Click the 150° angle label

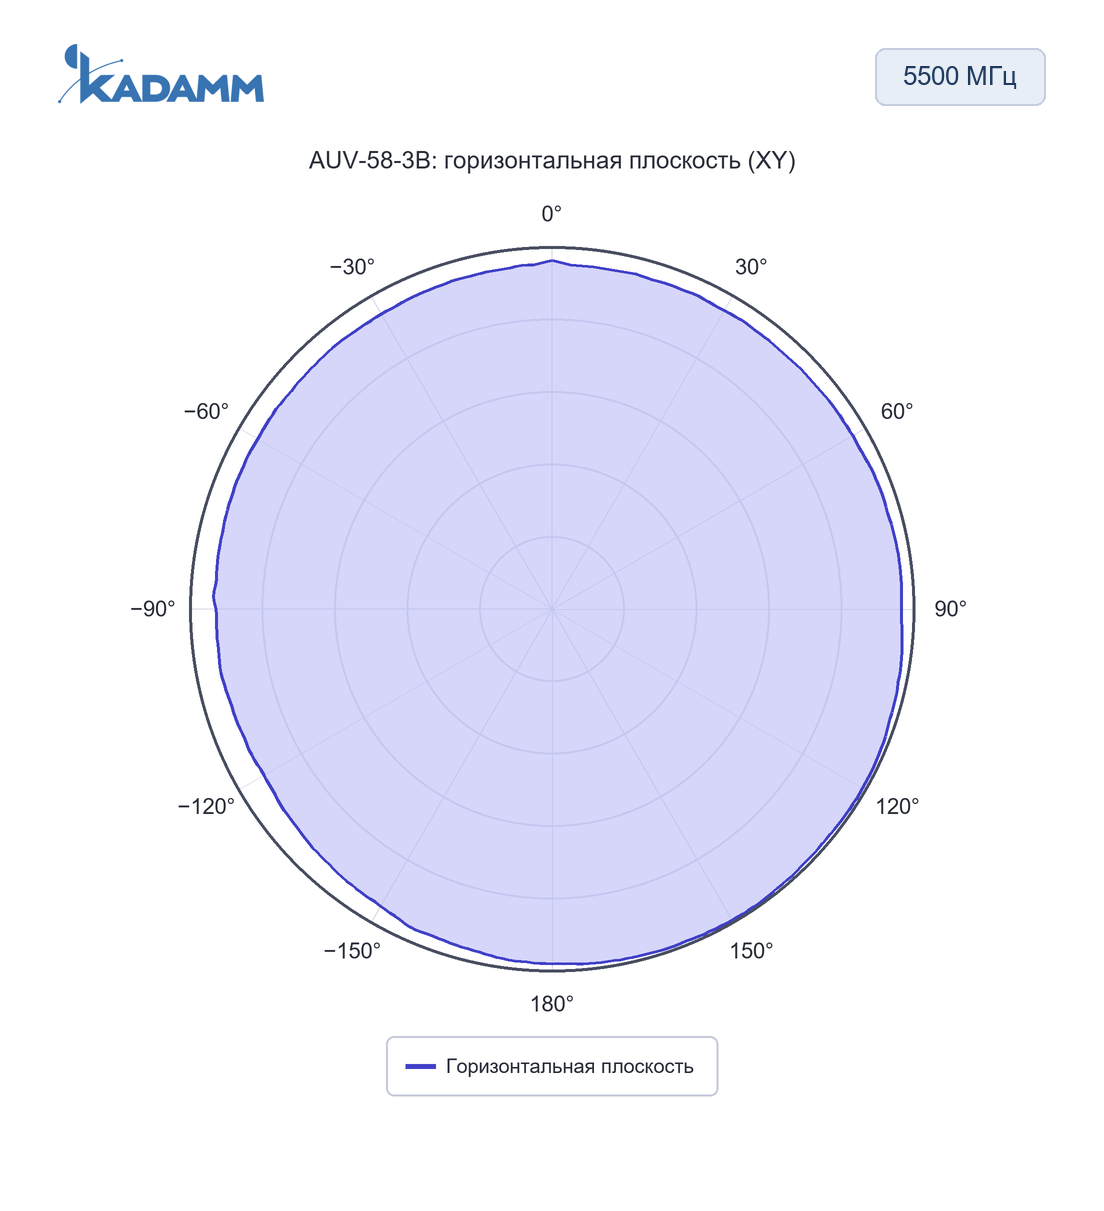pyautogui.click(x=751, y=951)
